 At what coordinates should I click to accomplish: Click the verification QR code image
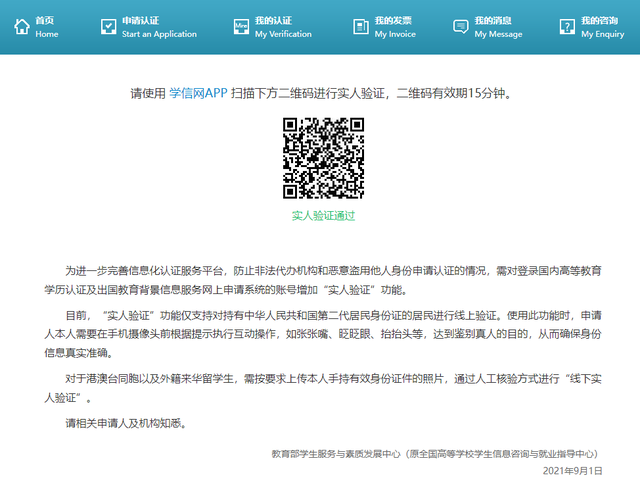(323, 158)
